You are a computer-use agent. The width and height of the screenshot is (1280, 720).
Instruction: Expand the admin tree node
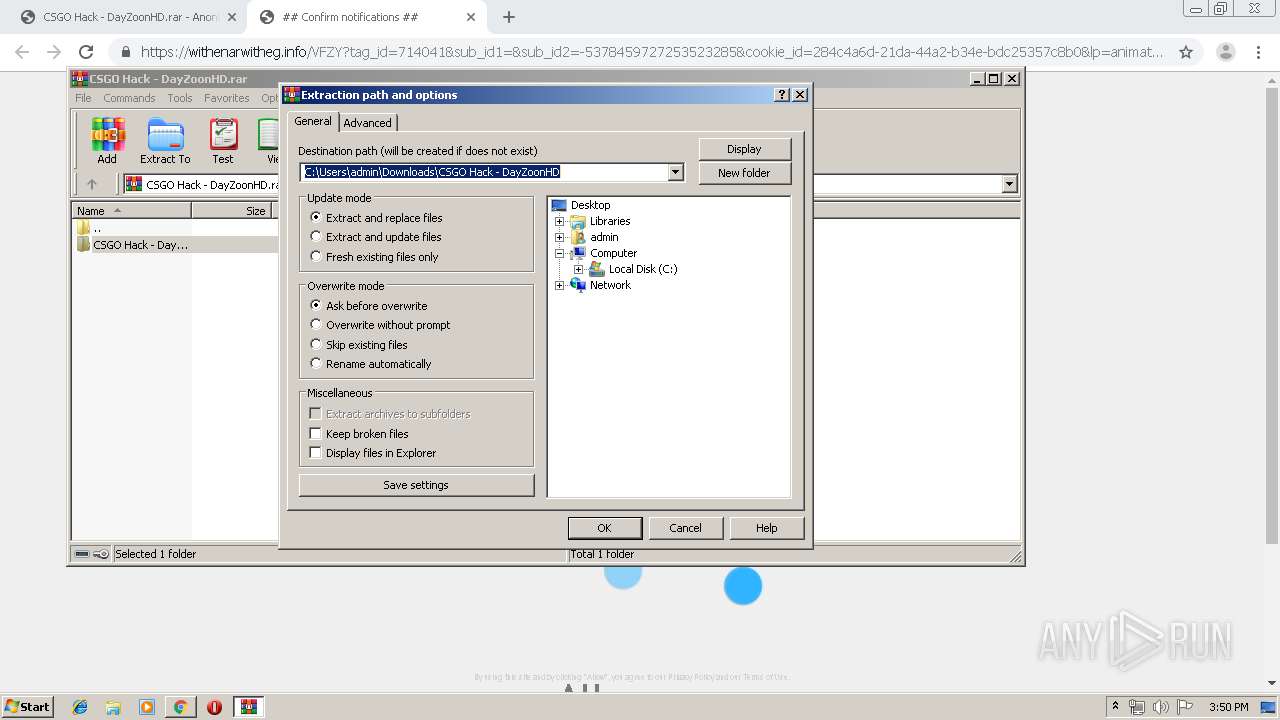click(x=560, y=237)
